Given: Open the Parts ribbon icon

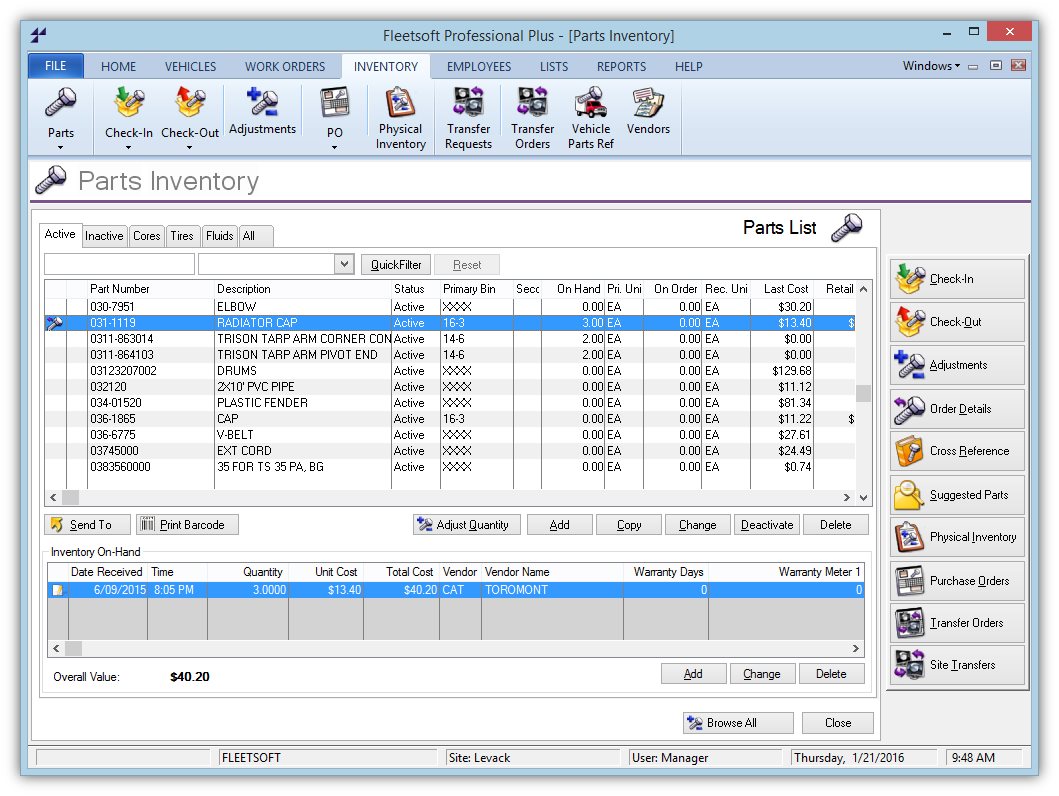Looking at the screenshot, I should [x=60, y=111].
